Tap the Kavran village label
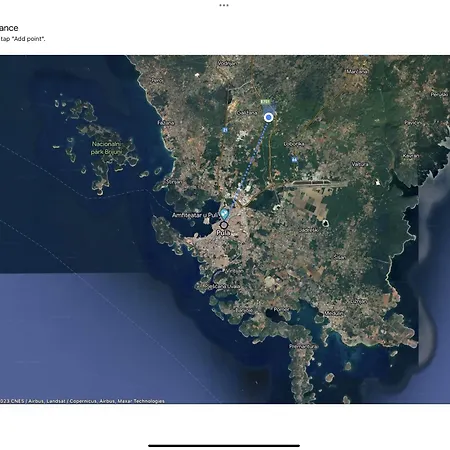The height and width of the screenshot is (450, 450). point(411,156)
